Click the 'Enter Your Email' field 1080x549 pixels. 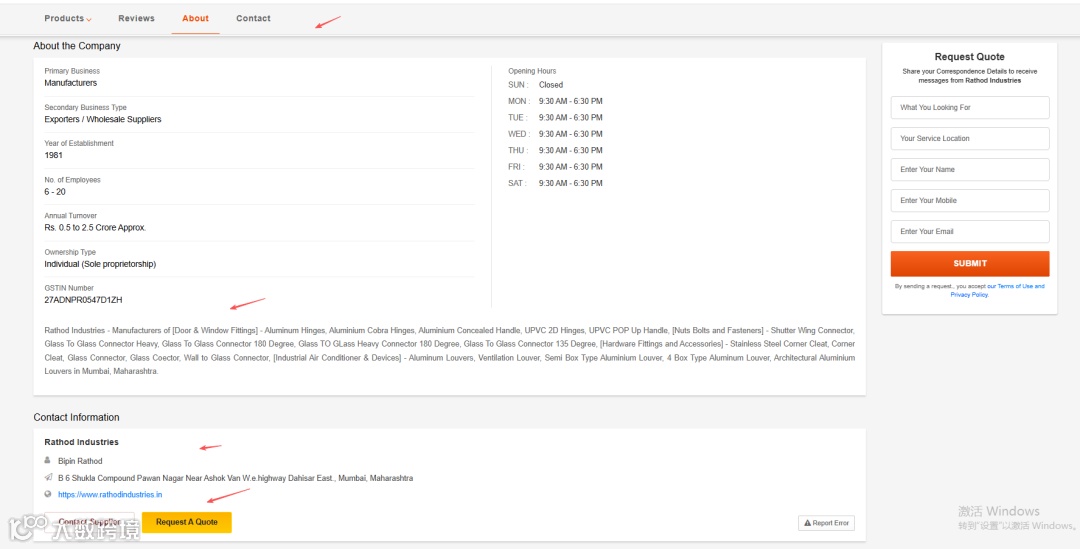[970, 231]
